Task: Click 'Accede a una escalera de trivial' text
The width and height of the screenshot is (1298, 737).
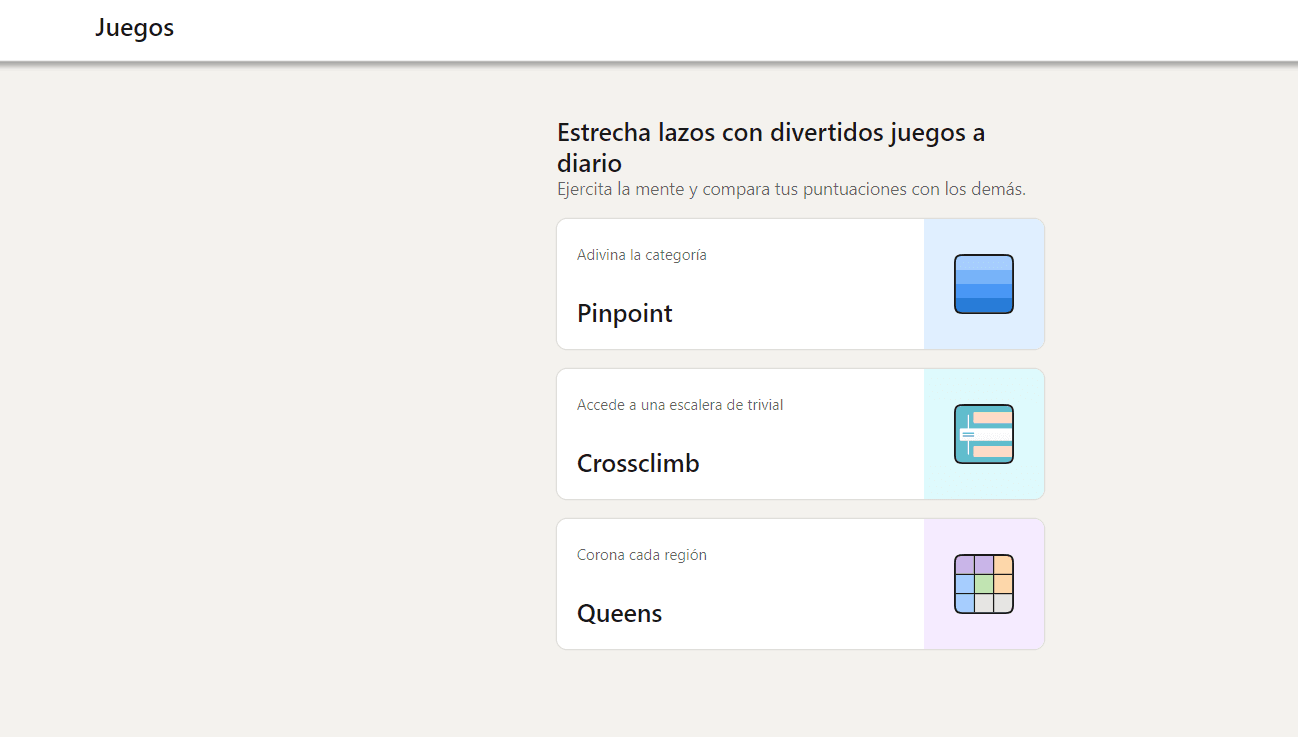Action: [x=680, y=405]
